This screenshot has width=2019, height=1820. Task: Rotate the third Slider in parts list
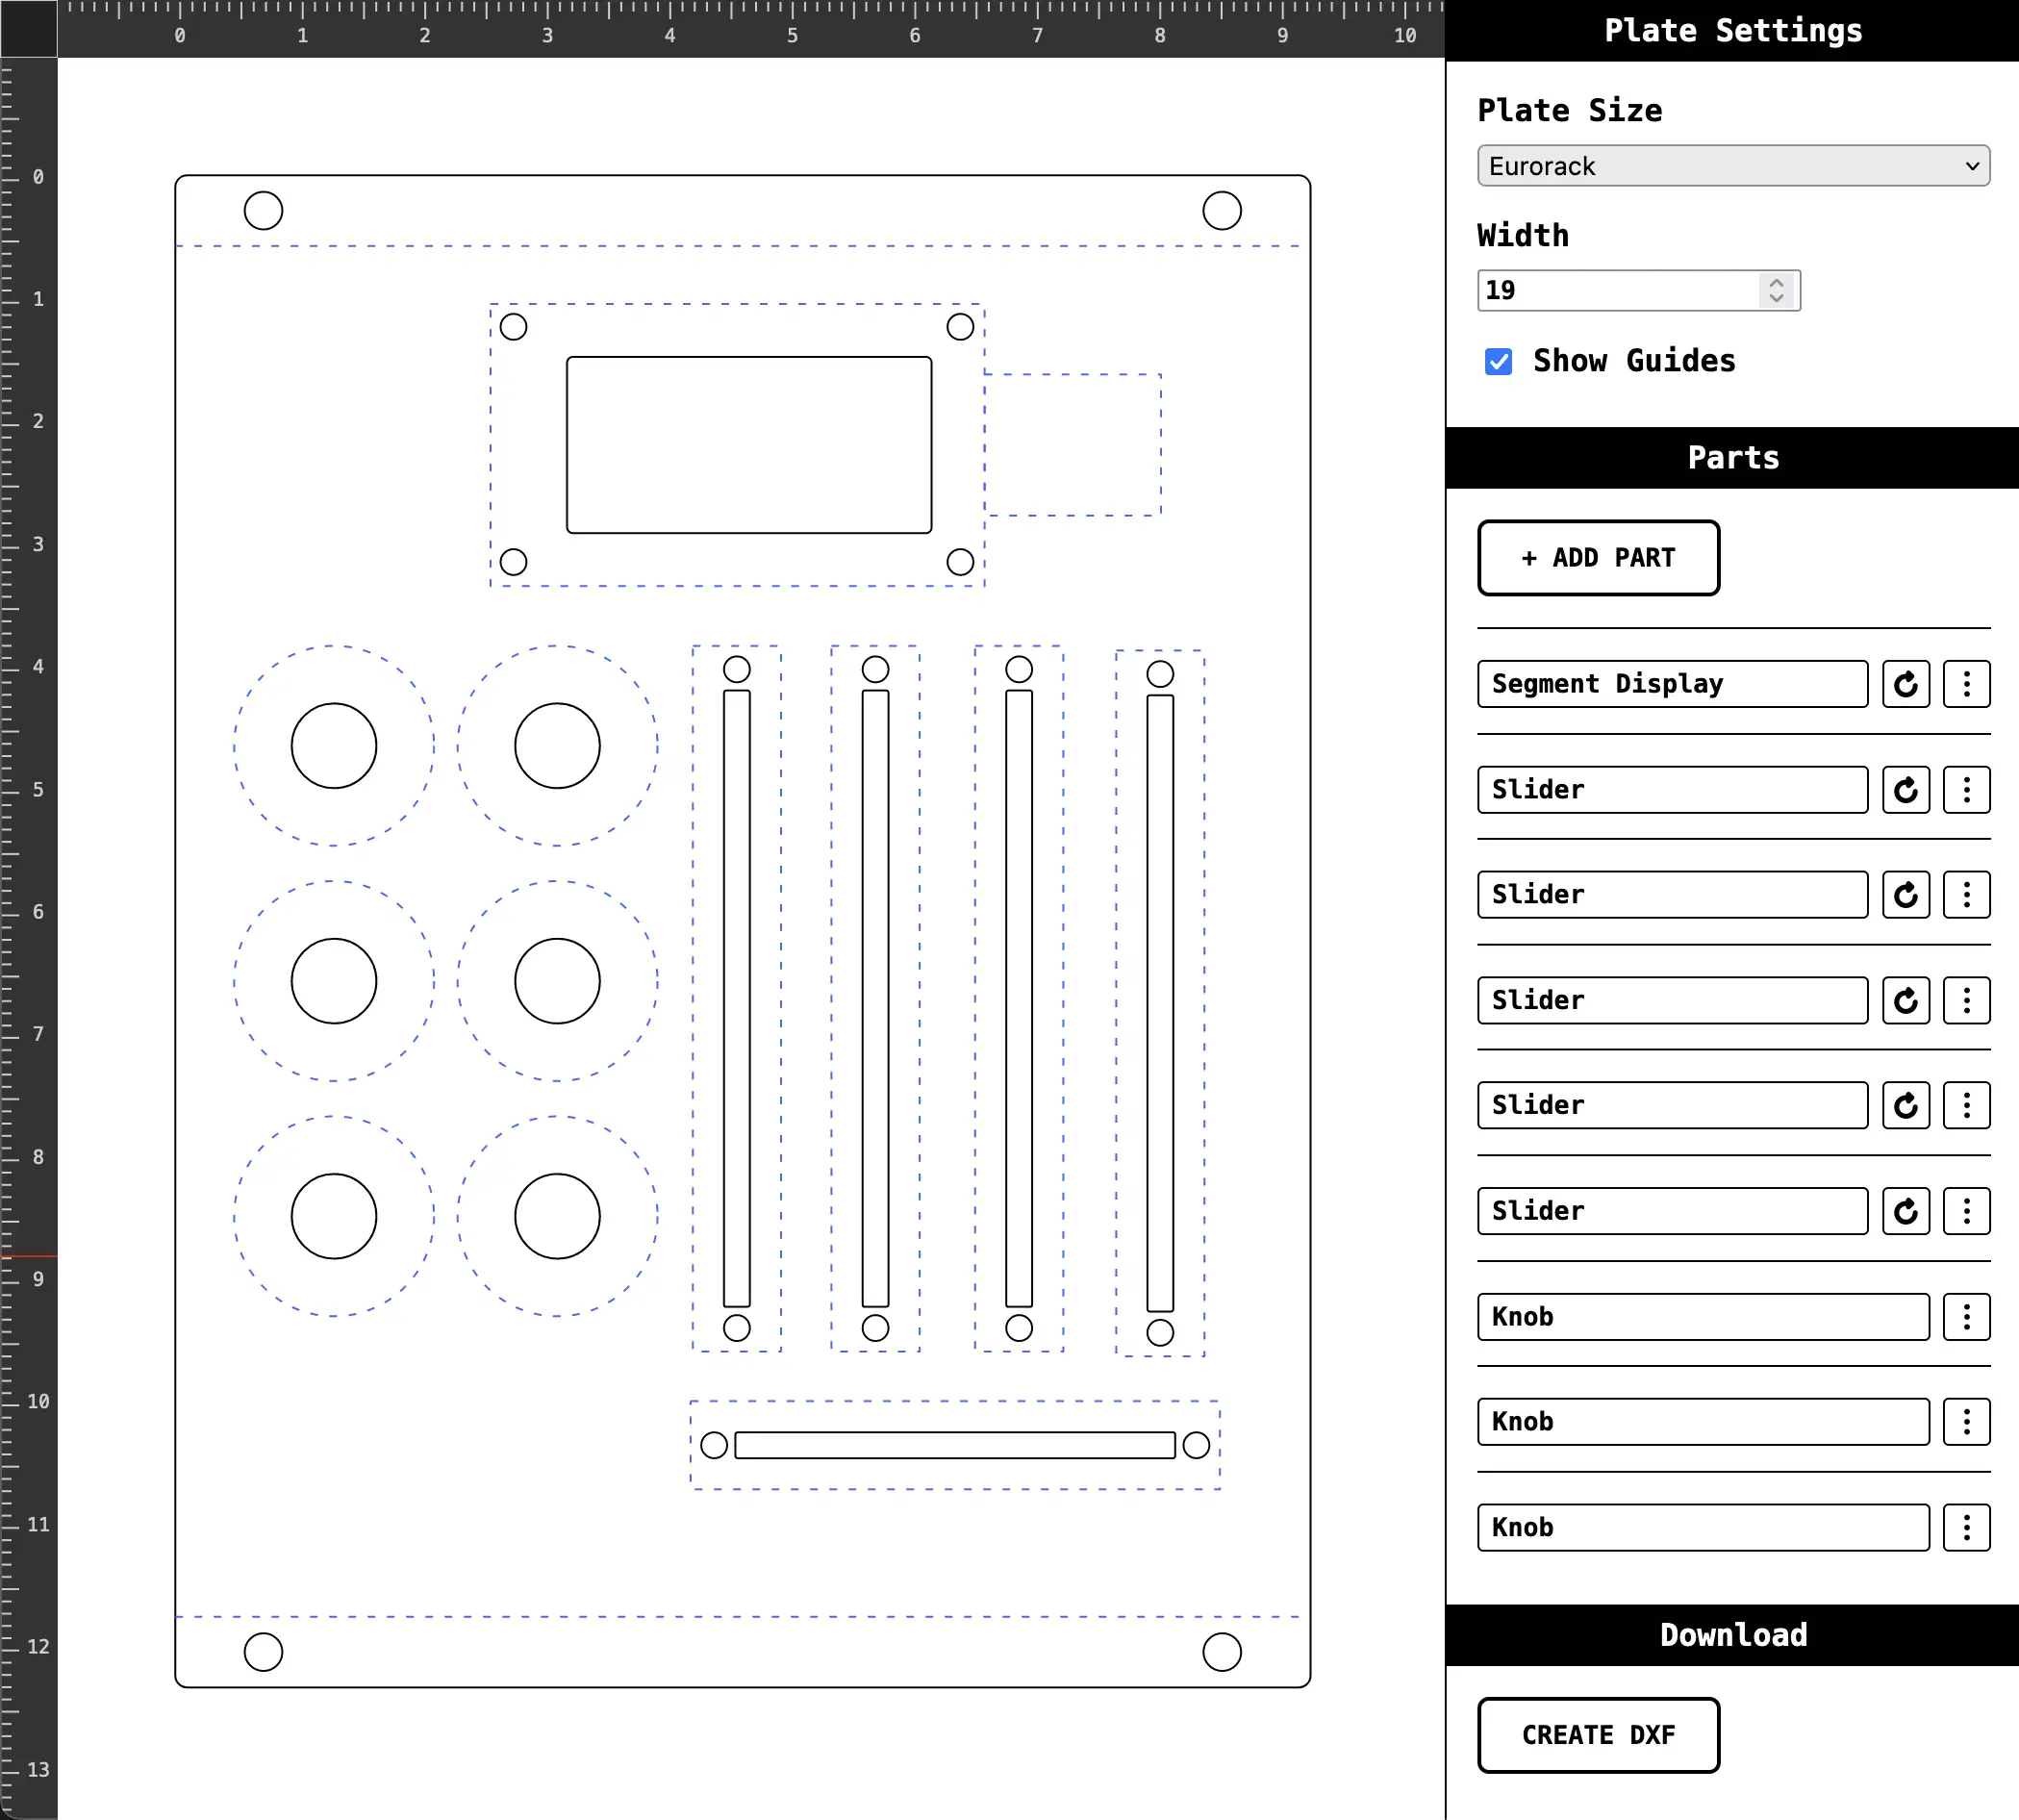click(1906, 1001)
